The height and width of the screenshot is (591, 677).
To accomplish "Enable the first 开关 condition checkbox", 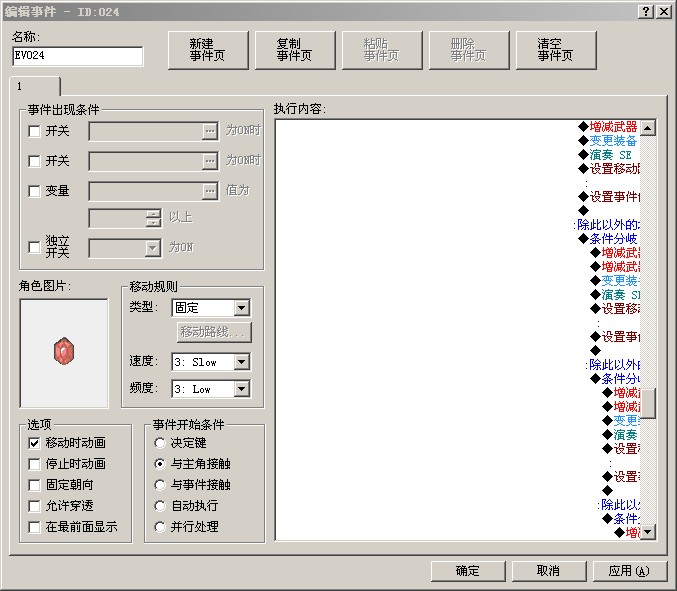I will tap(34, 131).
